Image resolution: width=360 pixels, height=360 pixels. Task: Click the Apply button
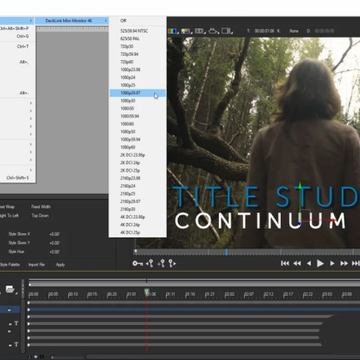click(x=60, y=265)
